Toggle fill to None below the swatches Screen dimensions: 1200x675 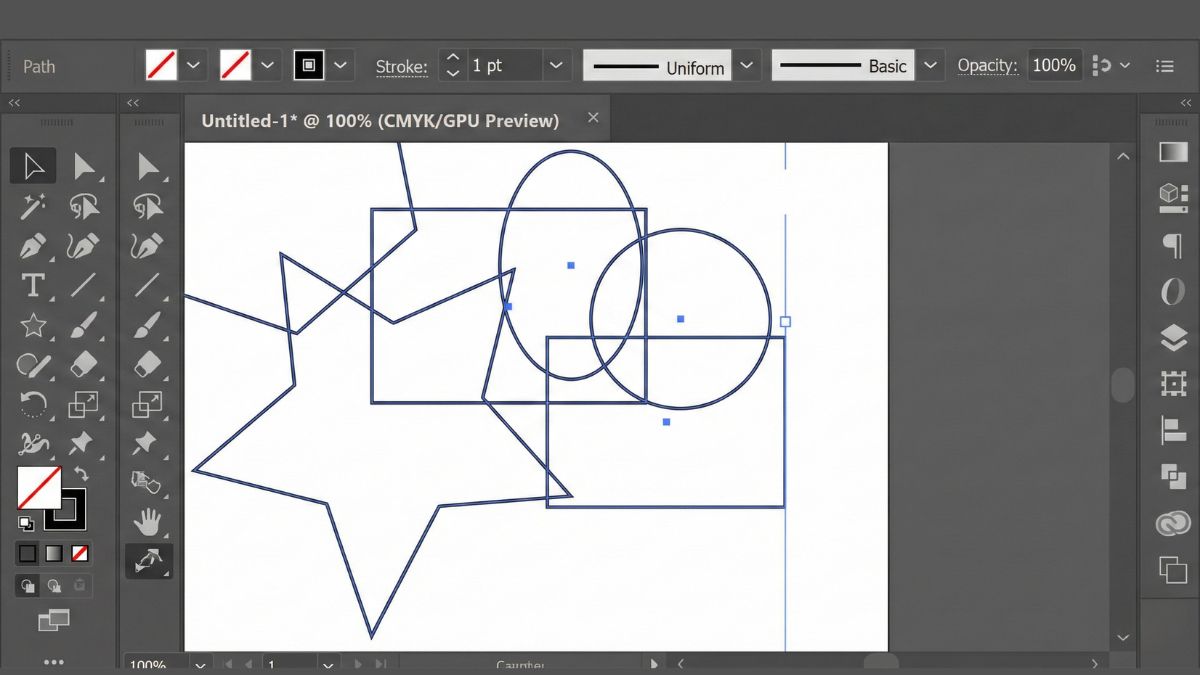pyautogui.click(x=80, y=553)
